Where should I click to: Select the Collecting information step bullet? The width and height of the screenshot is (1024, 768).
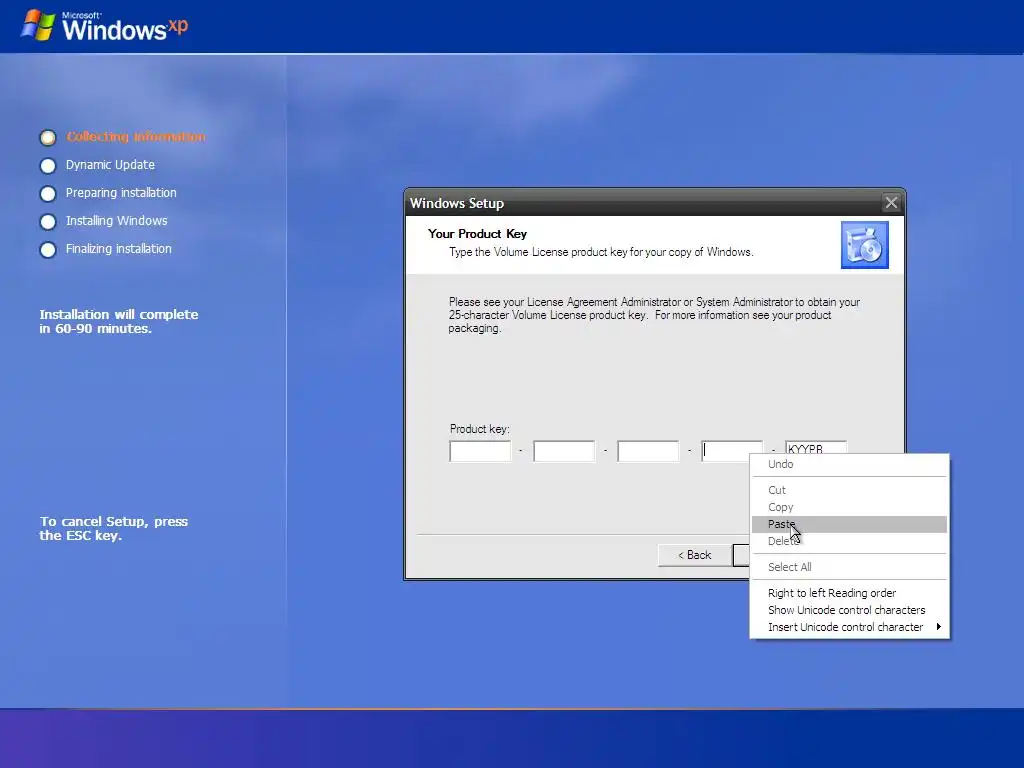tap(48, 138)
